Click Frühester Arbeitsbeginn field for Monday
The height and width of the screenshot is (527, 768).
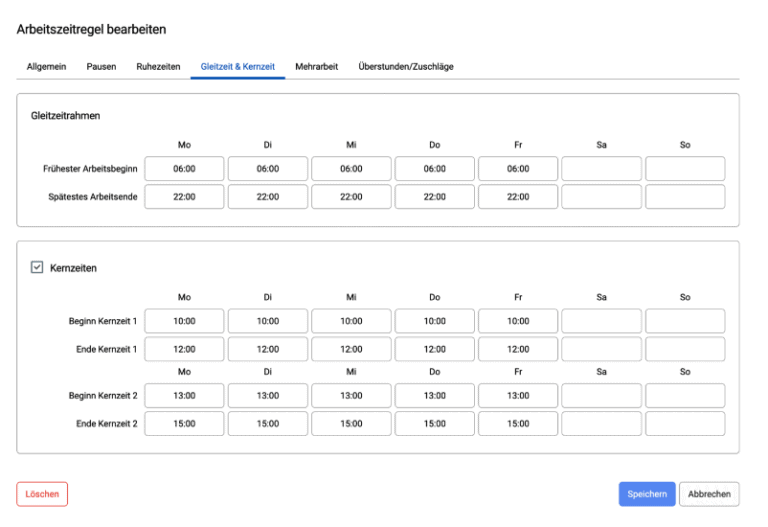coord(184,168)
